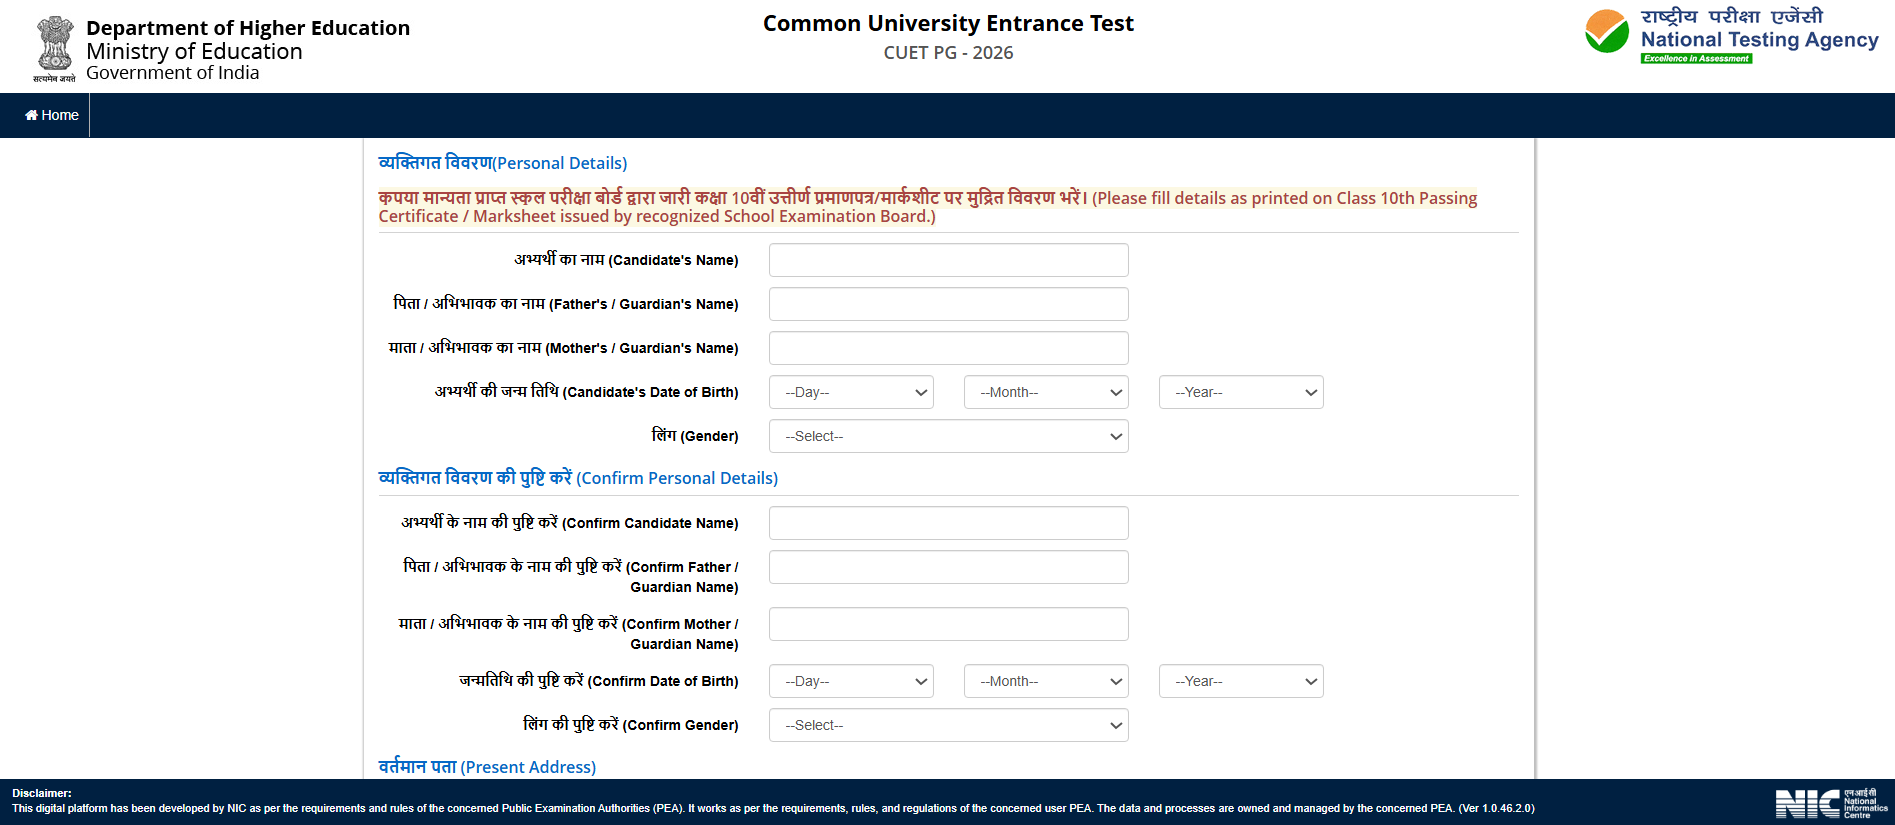Click inside the Candidate's Name field
1895x825 pixels.
point(948,260)
